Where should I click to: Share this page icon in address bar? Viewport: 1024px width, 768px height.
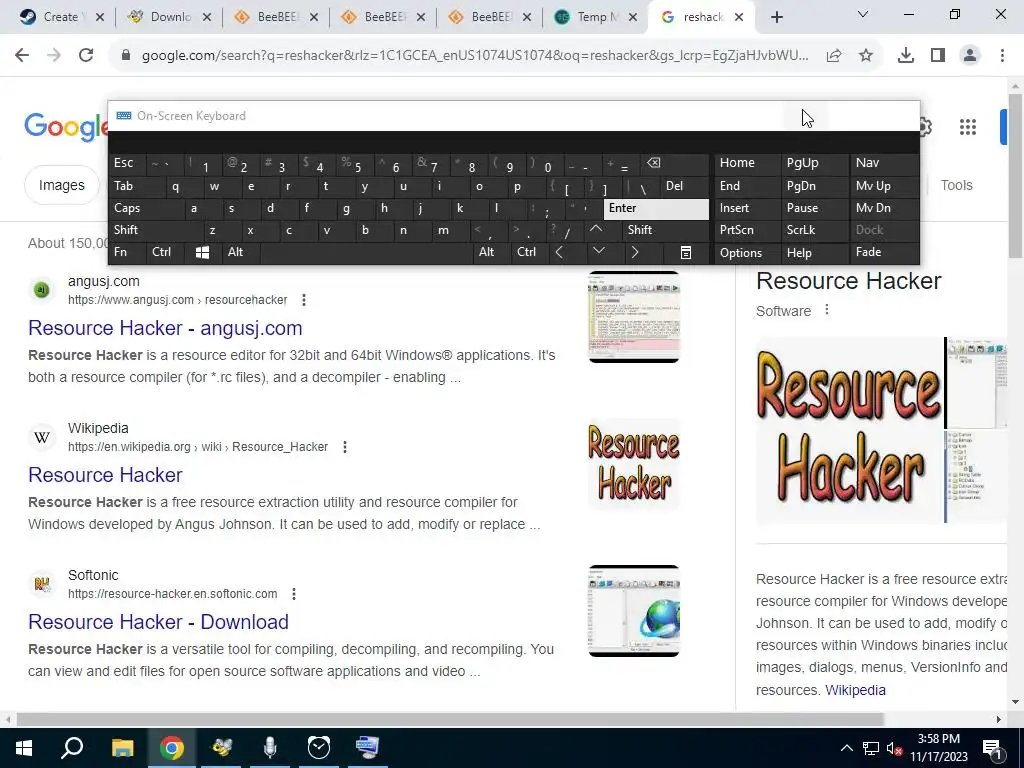click(x=834, y=56)
